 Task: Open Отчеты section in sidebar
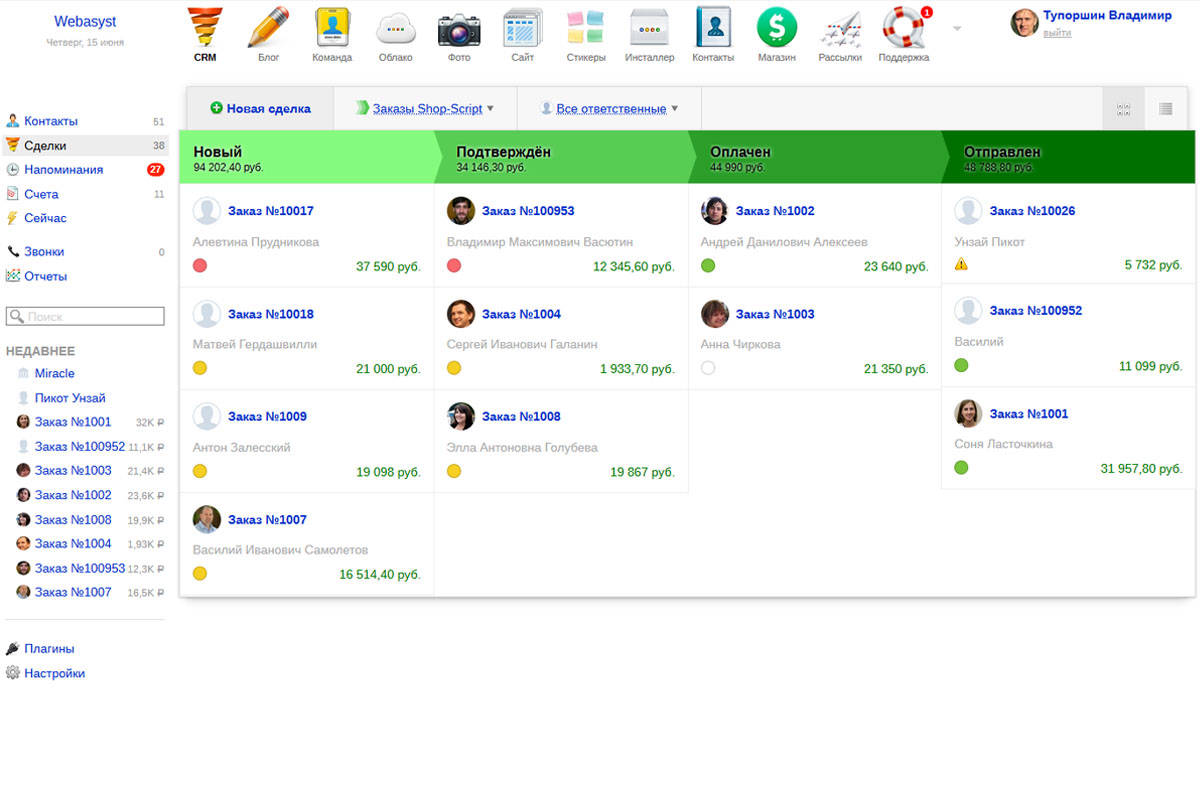coord(45,276)
